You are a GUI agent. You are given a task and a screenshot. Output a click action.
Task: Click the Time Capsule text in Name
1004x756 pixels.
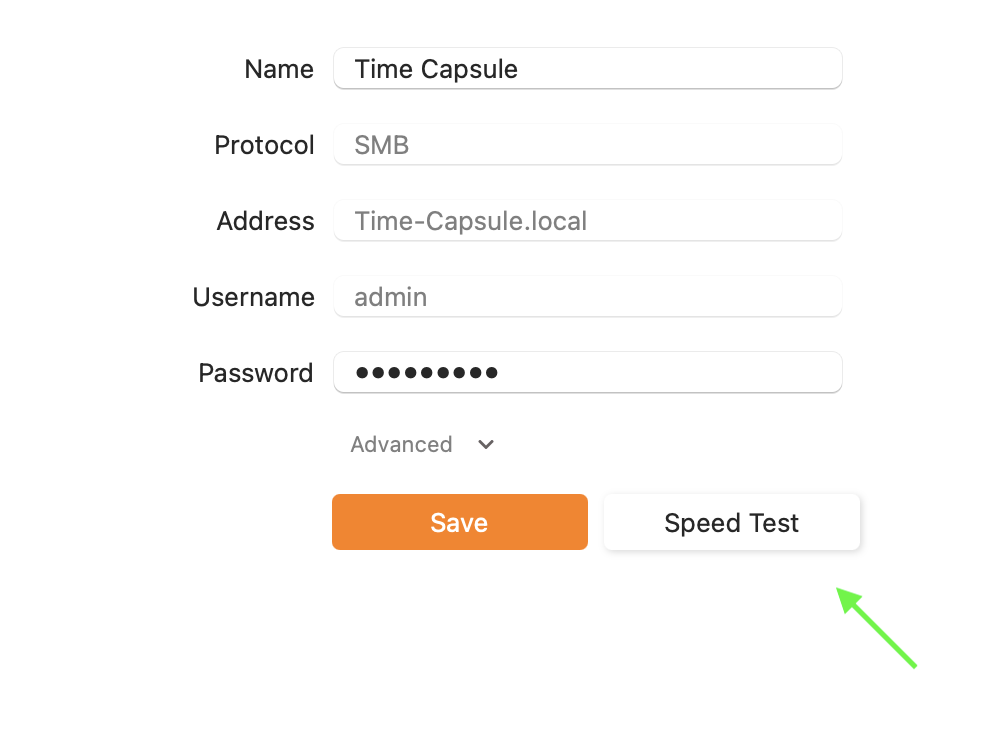(x=436, y=69)
